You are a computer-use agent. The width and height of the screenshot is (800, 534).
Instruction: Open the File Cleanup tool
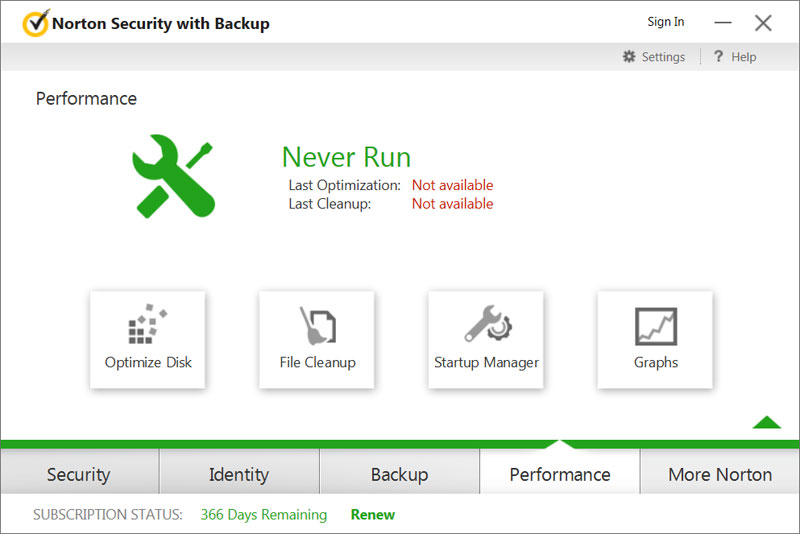pyautogui.click(x=317, y=340)
